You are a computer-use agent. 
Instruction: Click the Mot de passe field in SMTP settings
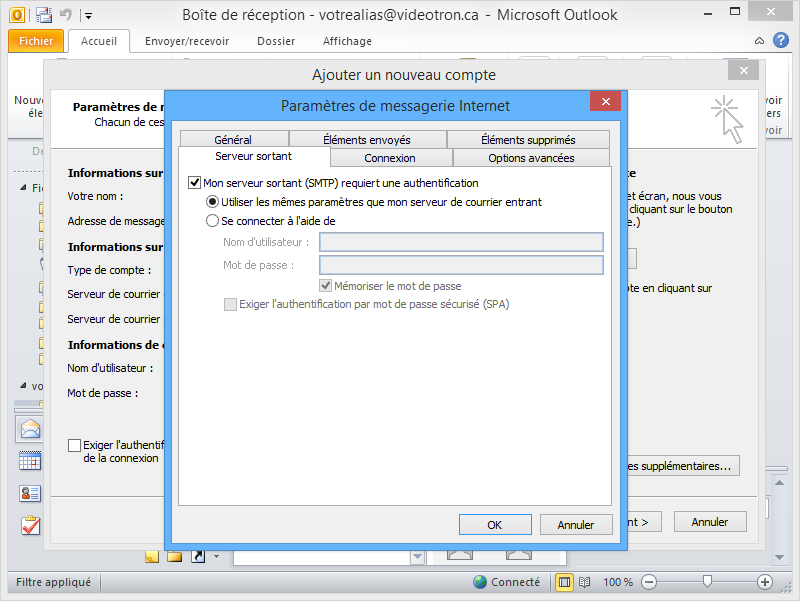(x=461, y=265)
